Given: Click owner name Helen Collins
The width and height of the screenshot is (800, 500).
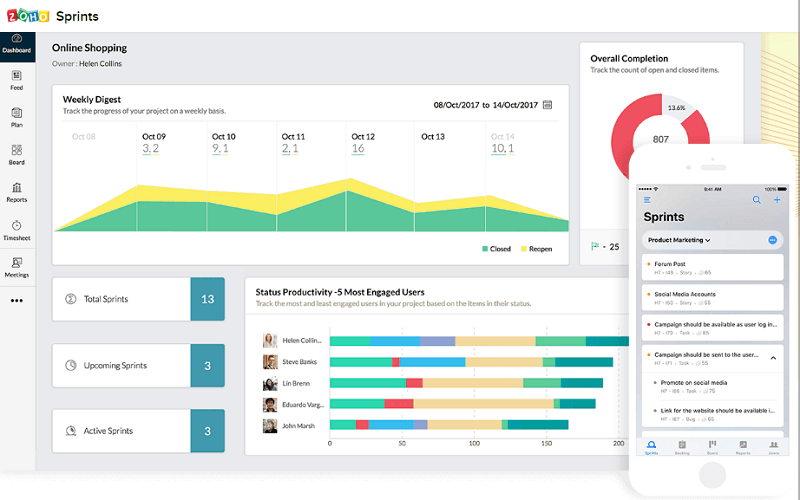Looking at the screenshot, I should click(x=101, y=64).
